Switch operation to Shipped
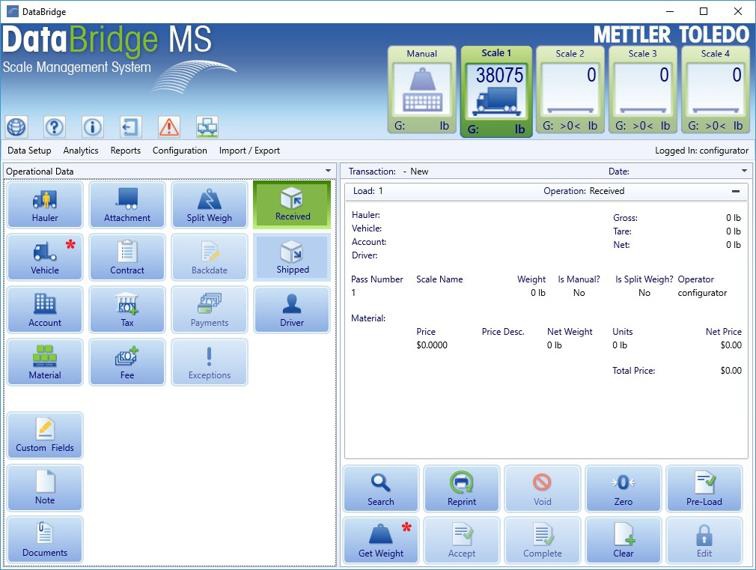Image resolution: width=756 pixels, height=570 pixels. click(292, 257)
